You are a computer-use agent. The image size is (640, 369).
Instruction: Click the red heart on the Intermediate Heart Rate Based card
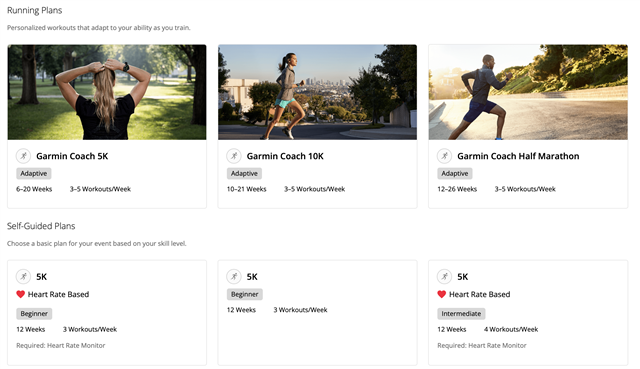pyautogui.click(x=442, y=294)
